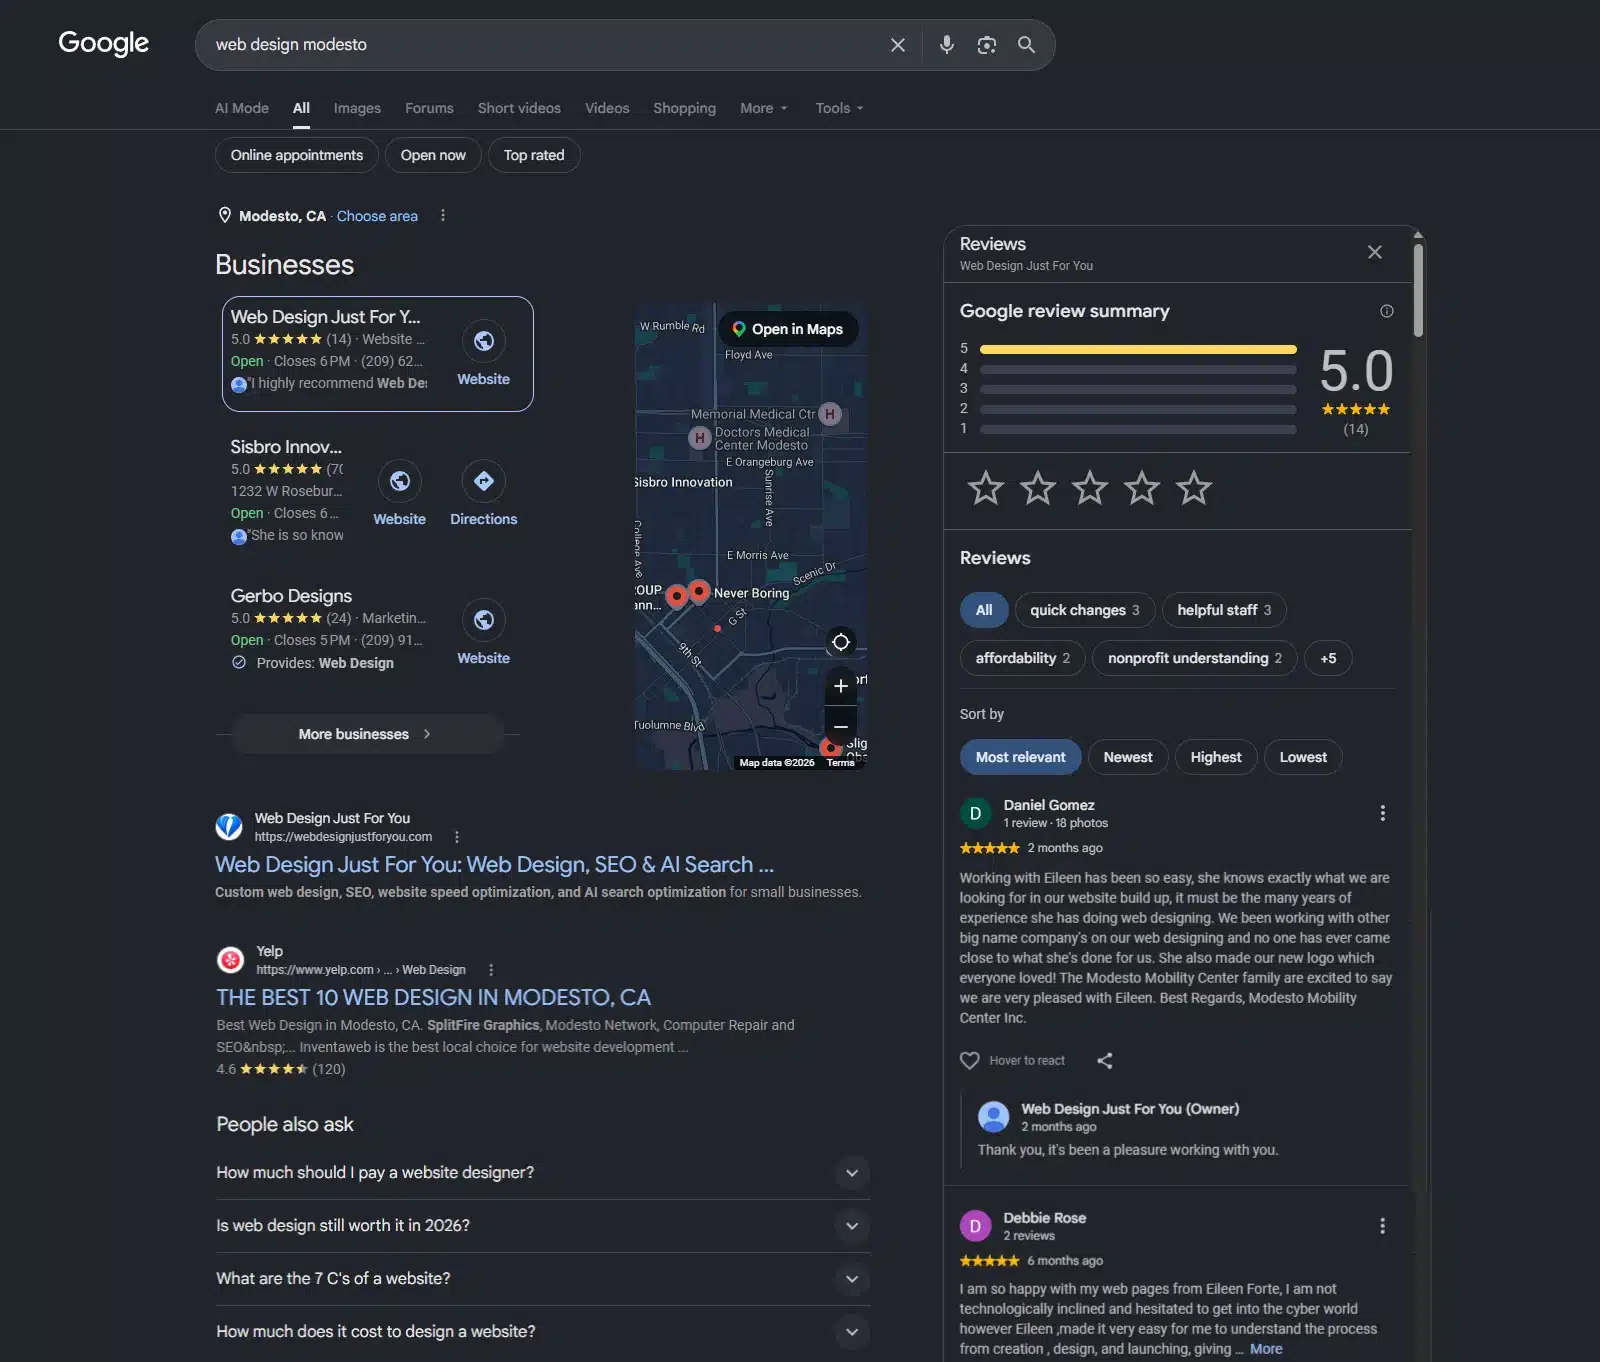Open Google Lens image search icon
The image size is (1600, 1362).
[986, 45]
